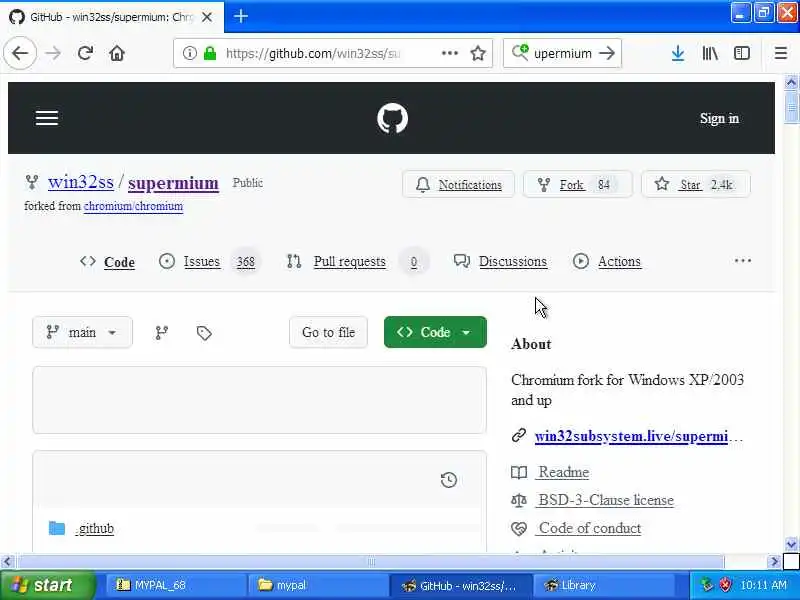Bookmark this page with the star icon
800x600 pixels.
coord(478,53)
